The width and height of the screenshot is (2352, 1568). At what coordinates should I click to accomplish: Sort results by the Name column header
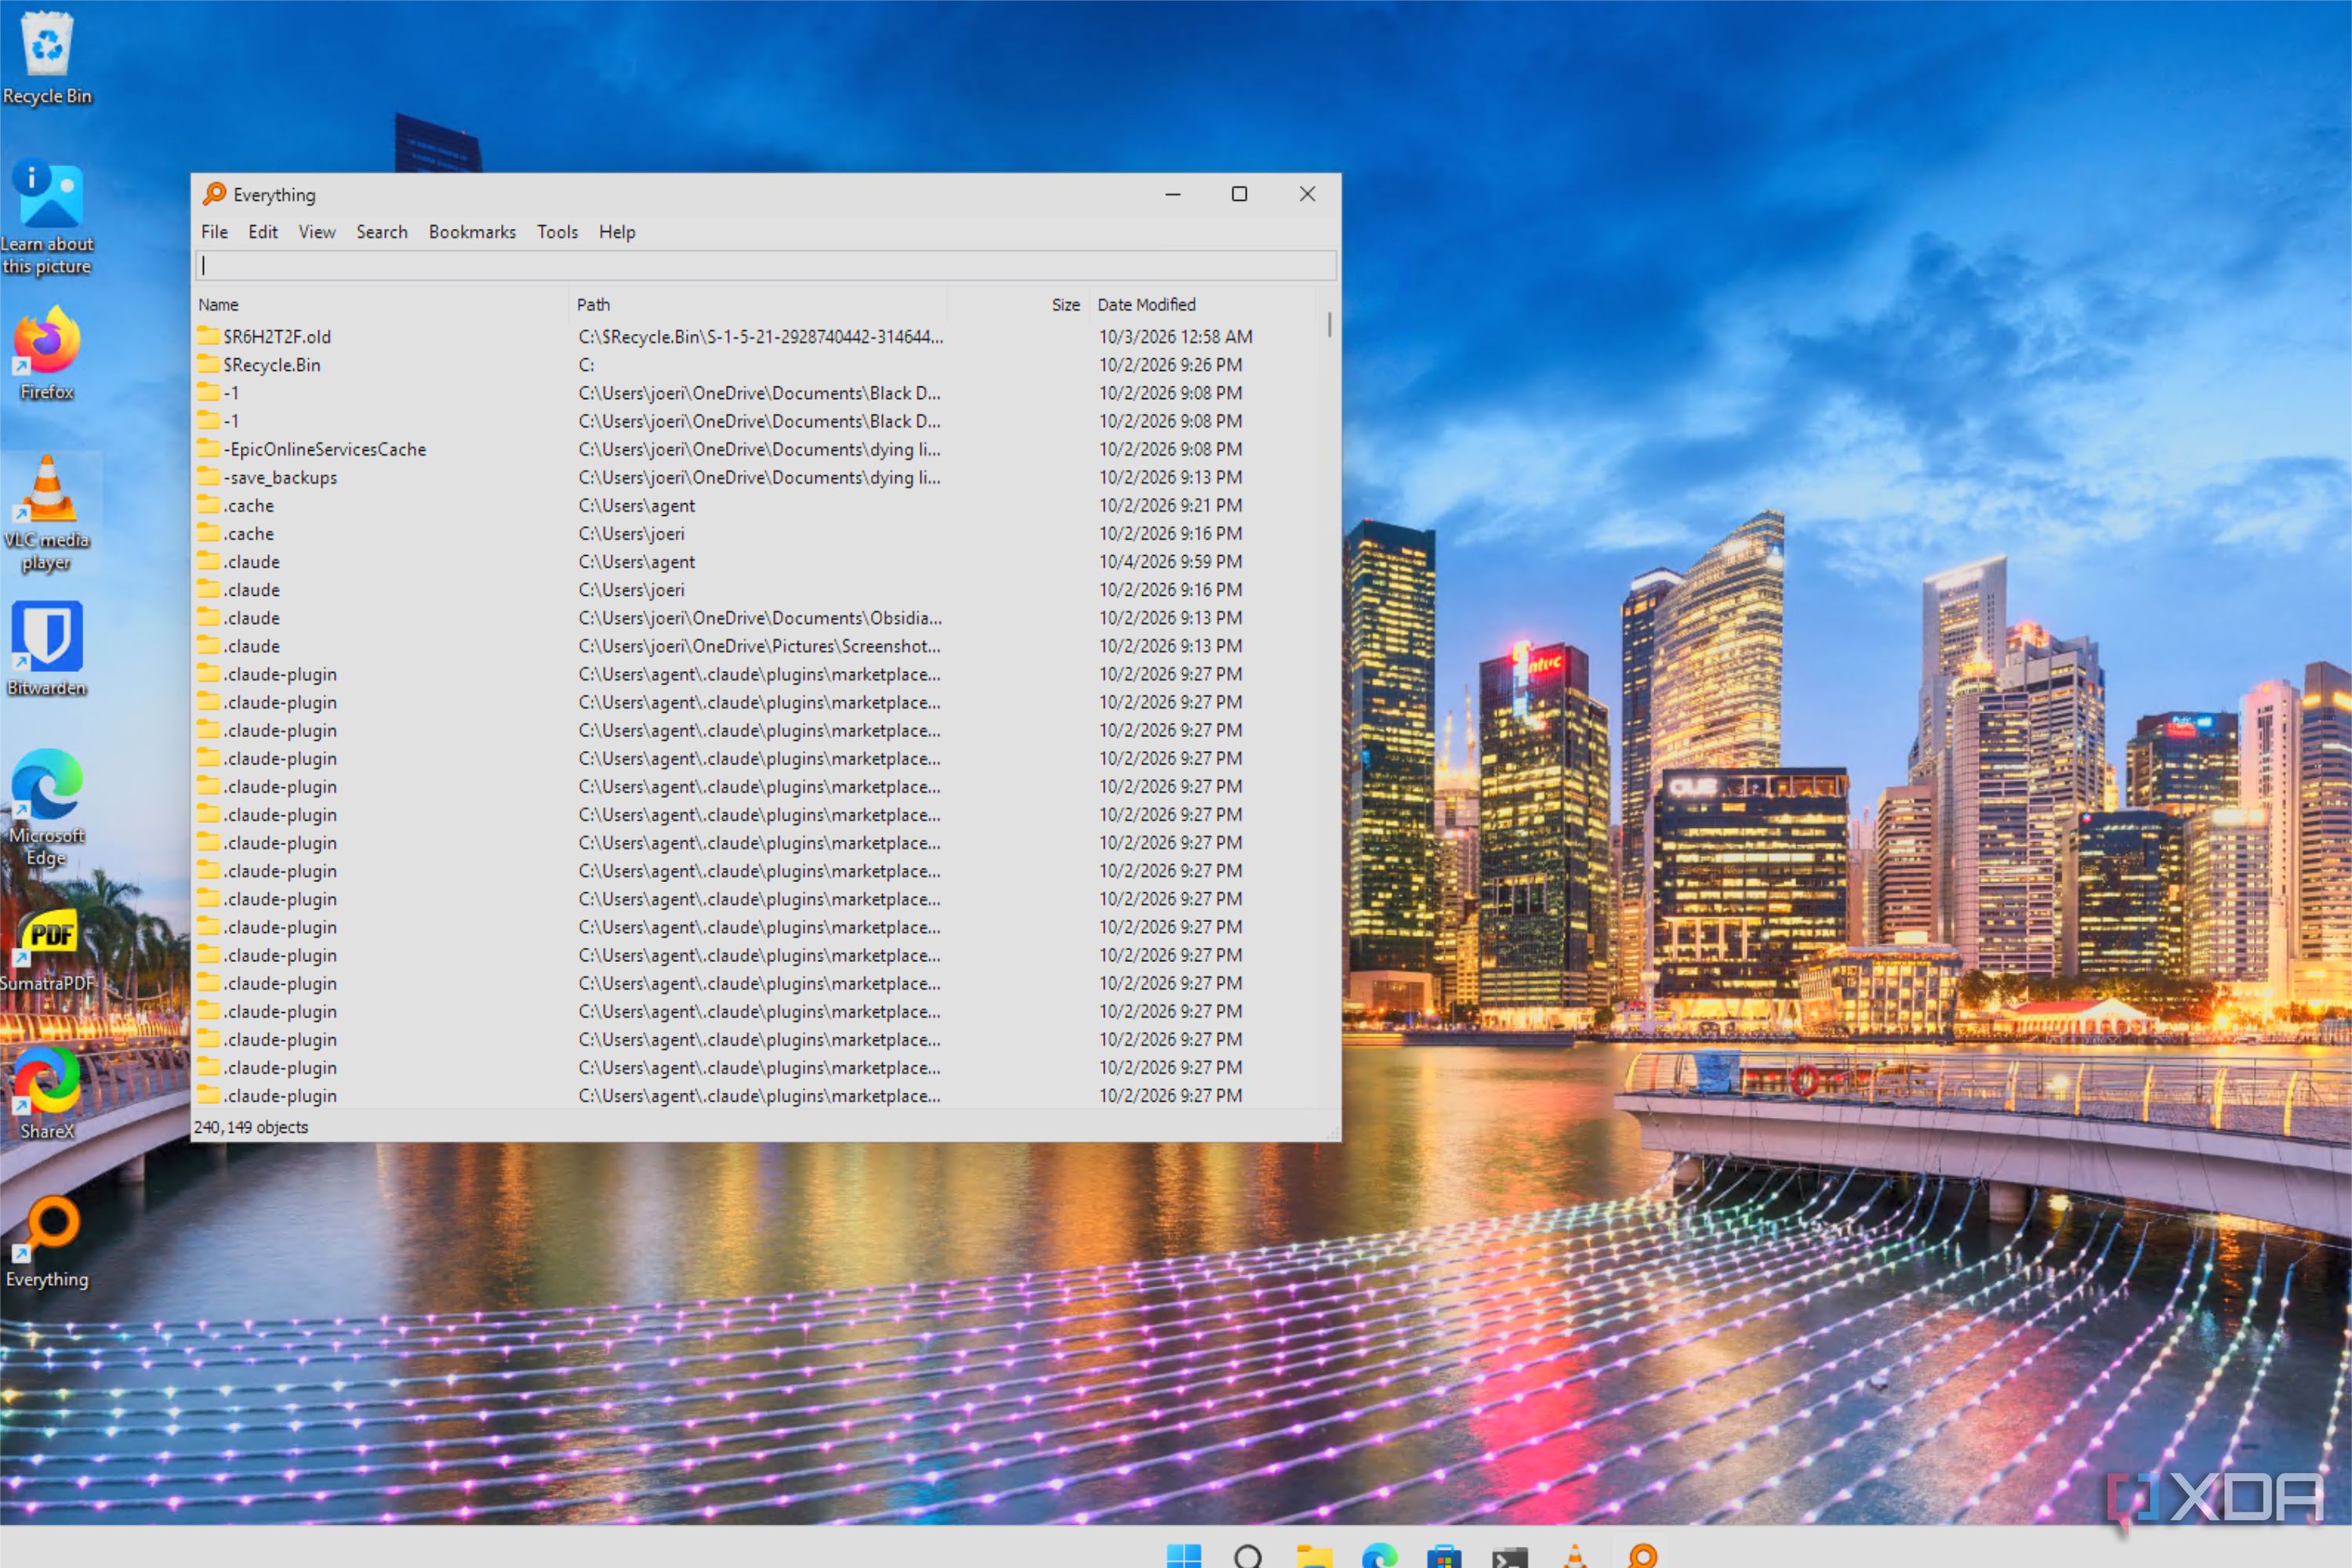pyautogui.click(x=380, y=304)
